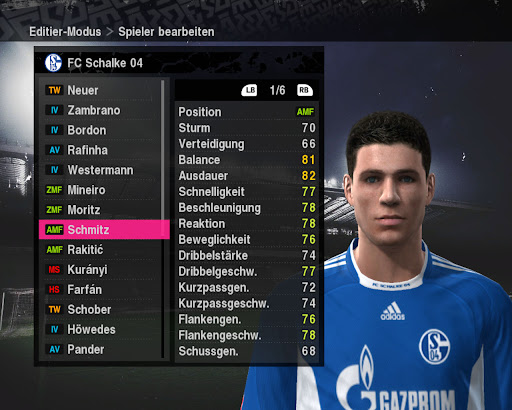The height and width of the screenshot is (410, 512).
Task: Click the highlighted Schmitz entry
Action: pyautogui.click(x=104, y=230)
